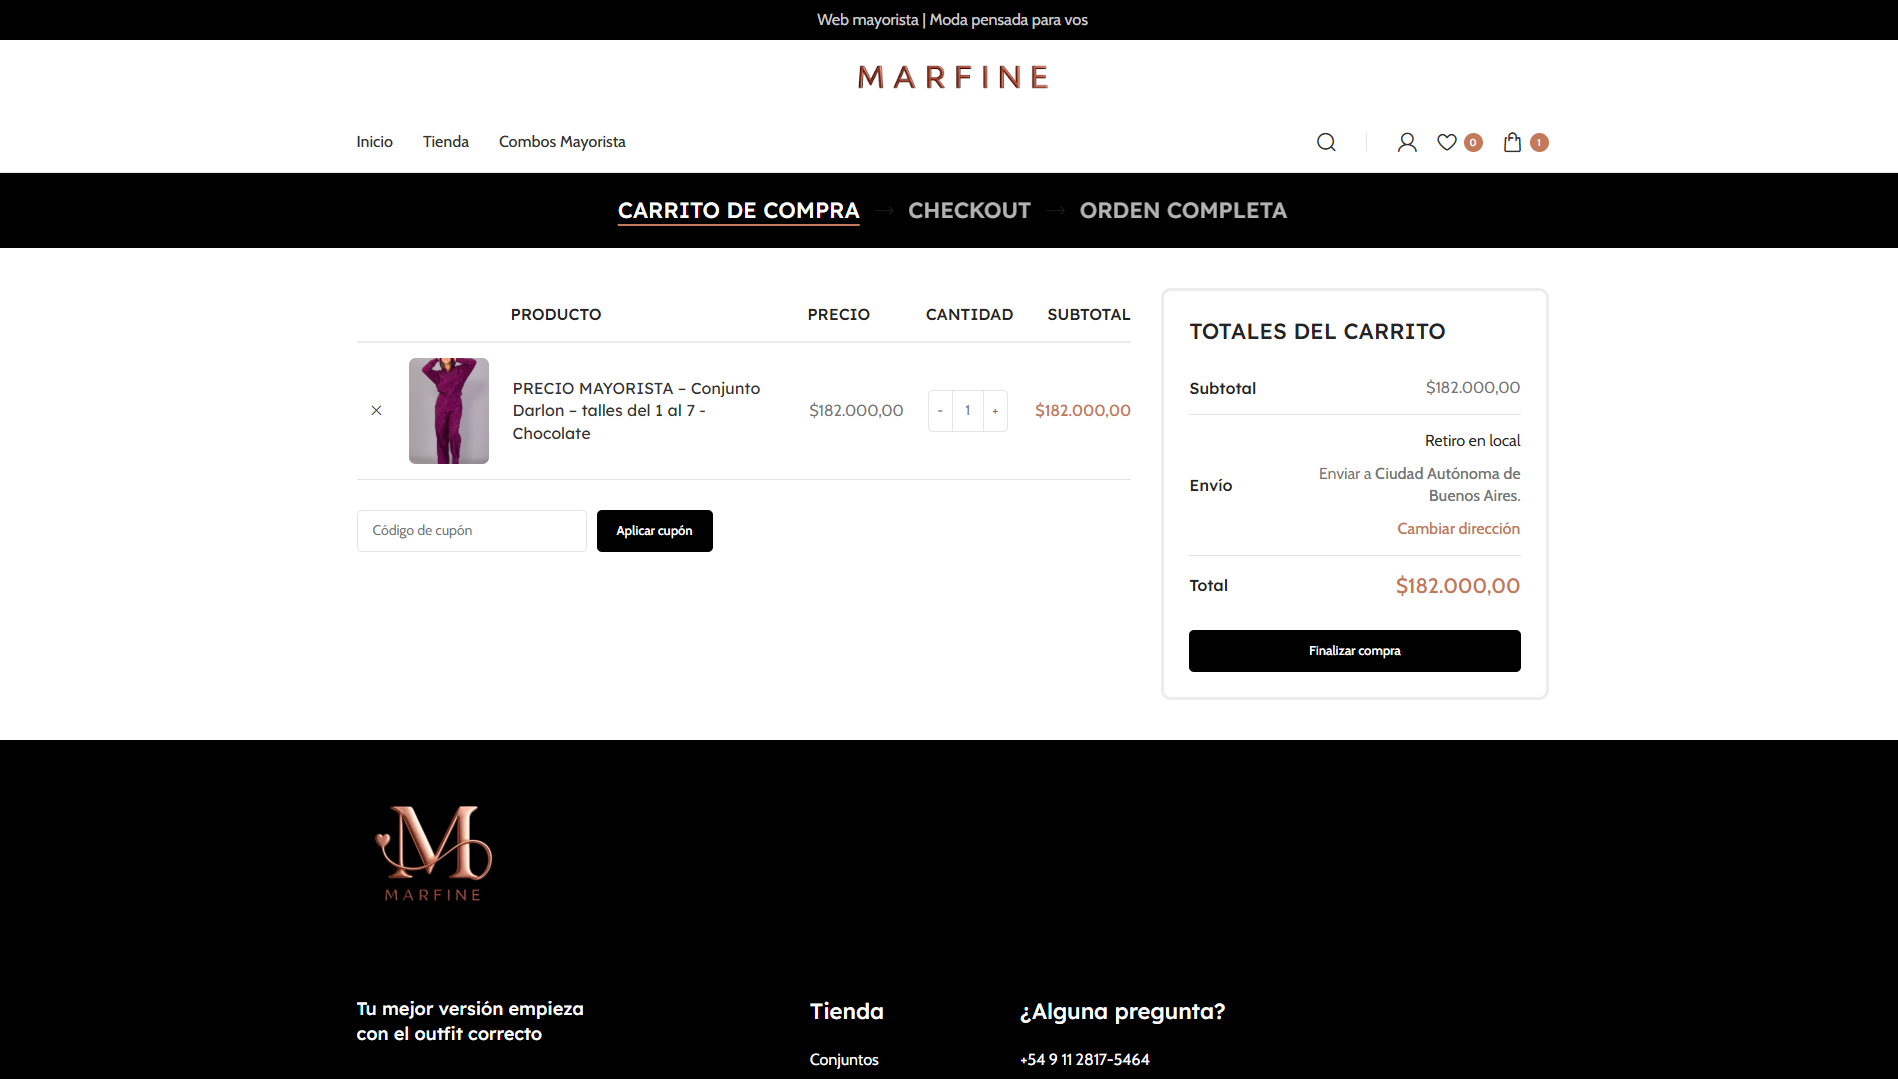Click Finalizar compra button
Image resolution: width=1898 pixels, height=1079 pixels.
[x=1355, y=651]
